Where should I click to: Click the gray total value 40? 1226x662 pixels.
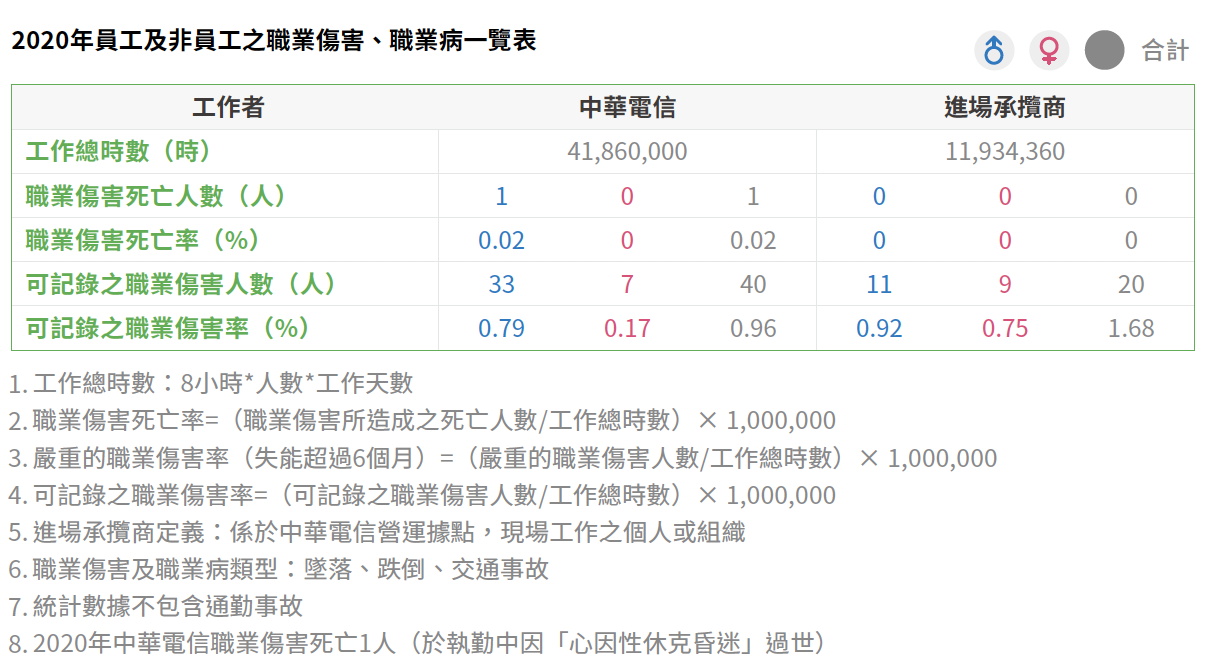(753, 284)
